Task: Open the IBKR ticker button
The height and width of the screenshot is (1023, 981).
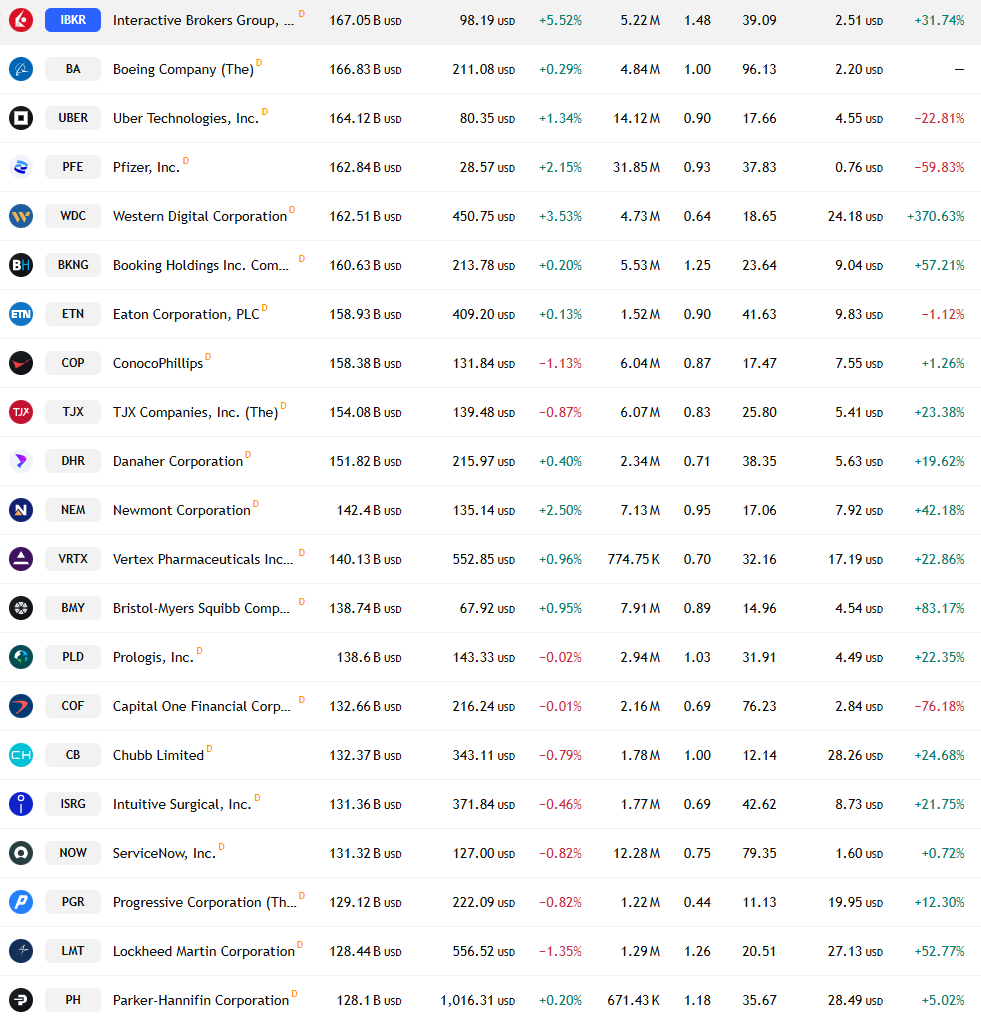Action: (73, 20)
